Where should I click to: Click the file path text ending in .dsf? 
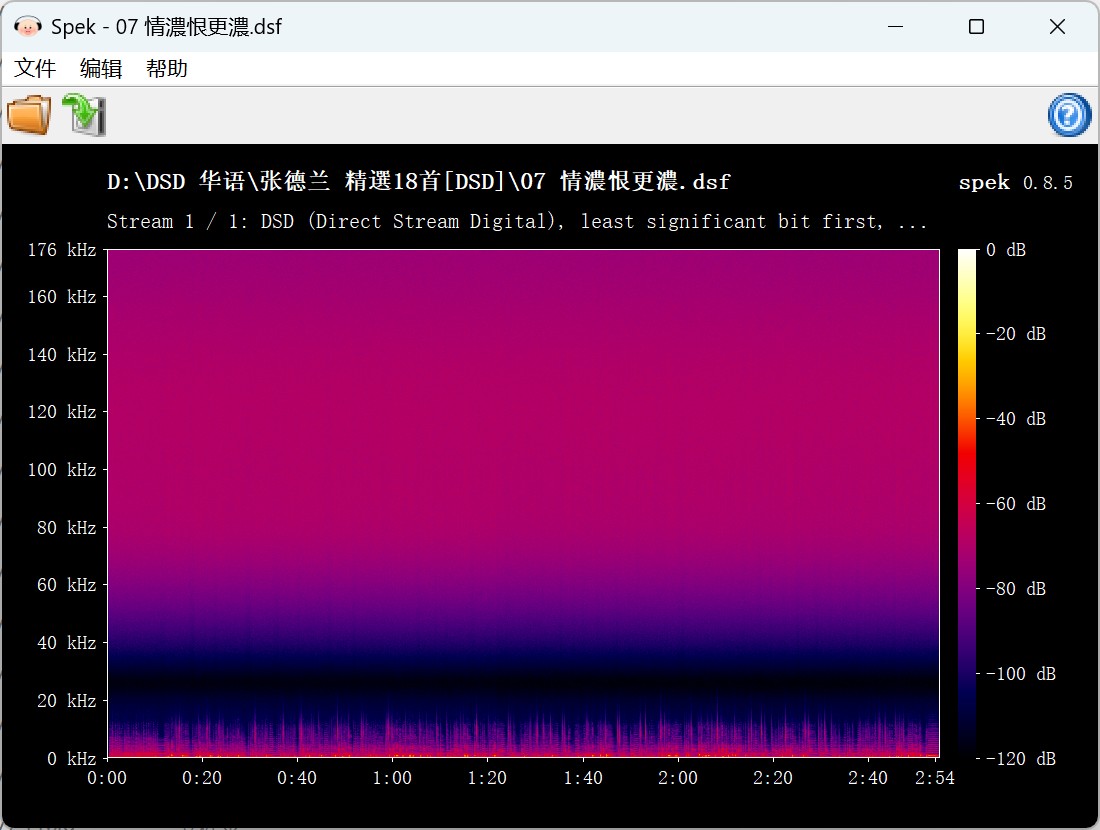point(418,182)
